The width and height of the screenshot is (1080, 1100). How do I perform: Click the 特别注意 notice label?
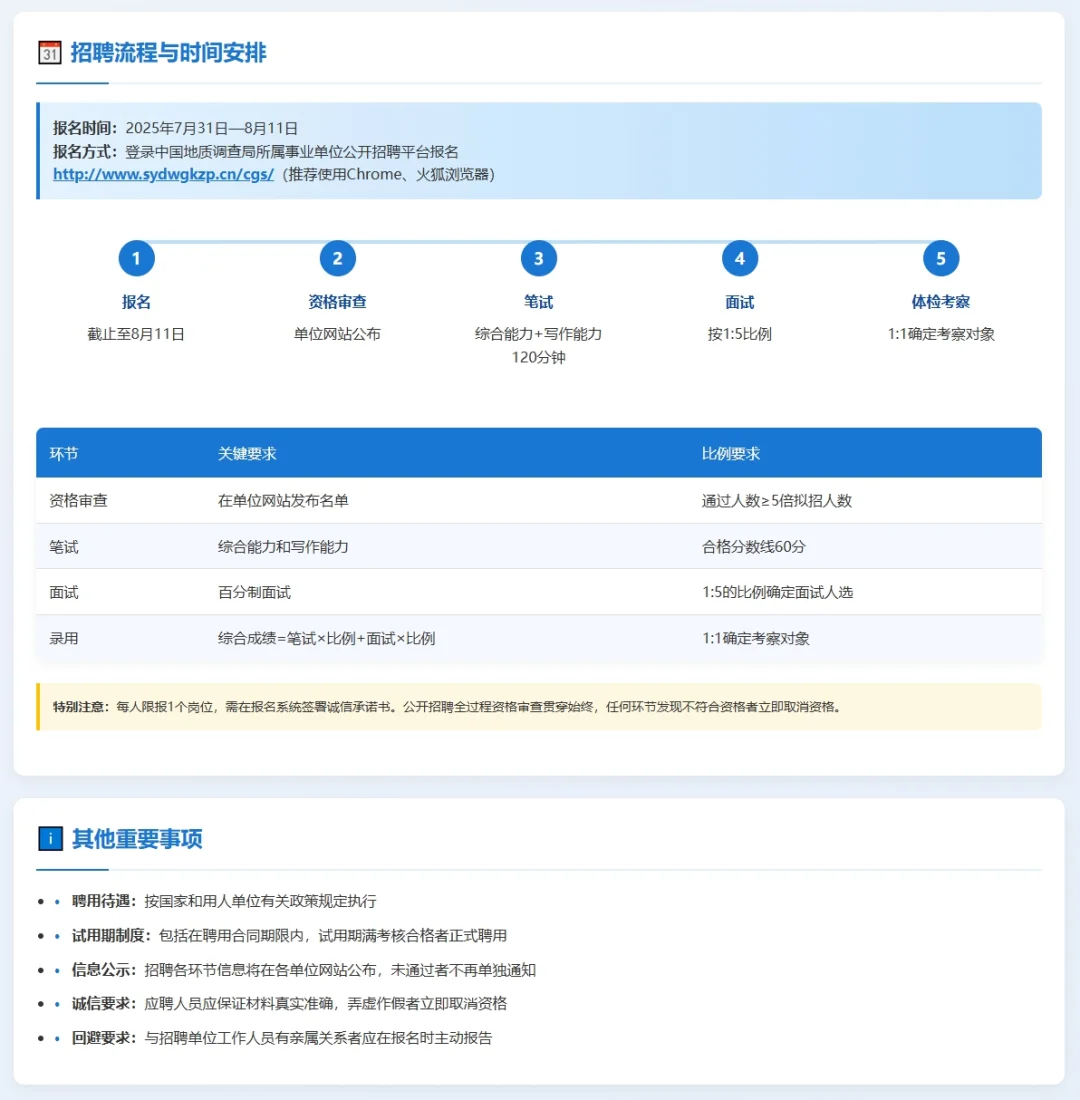click(79, 707)
